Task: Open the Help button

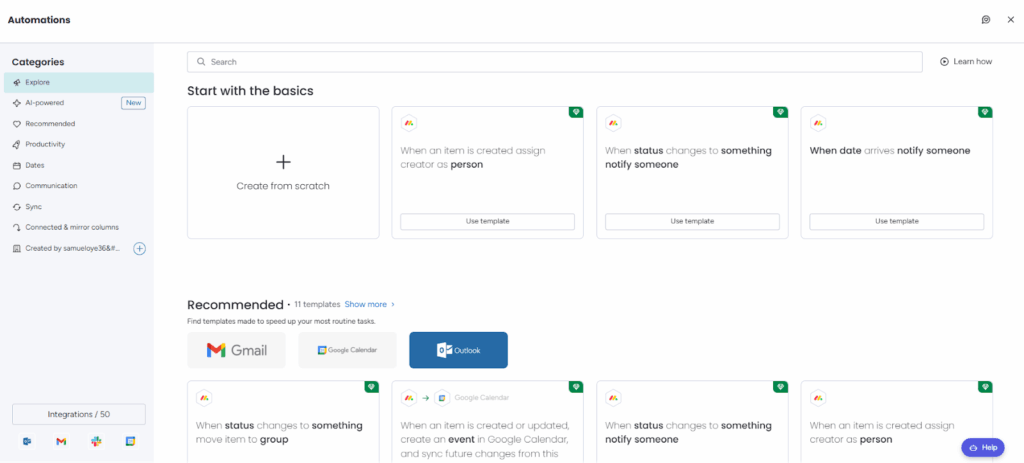Action: point(983,447)
